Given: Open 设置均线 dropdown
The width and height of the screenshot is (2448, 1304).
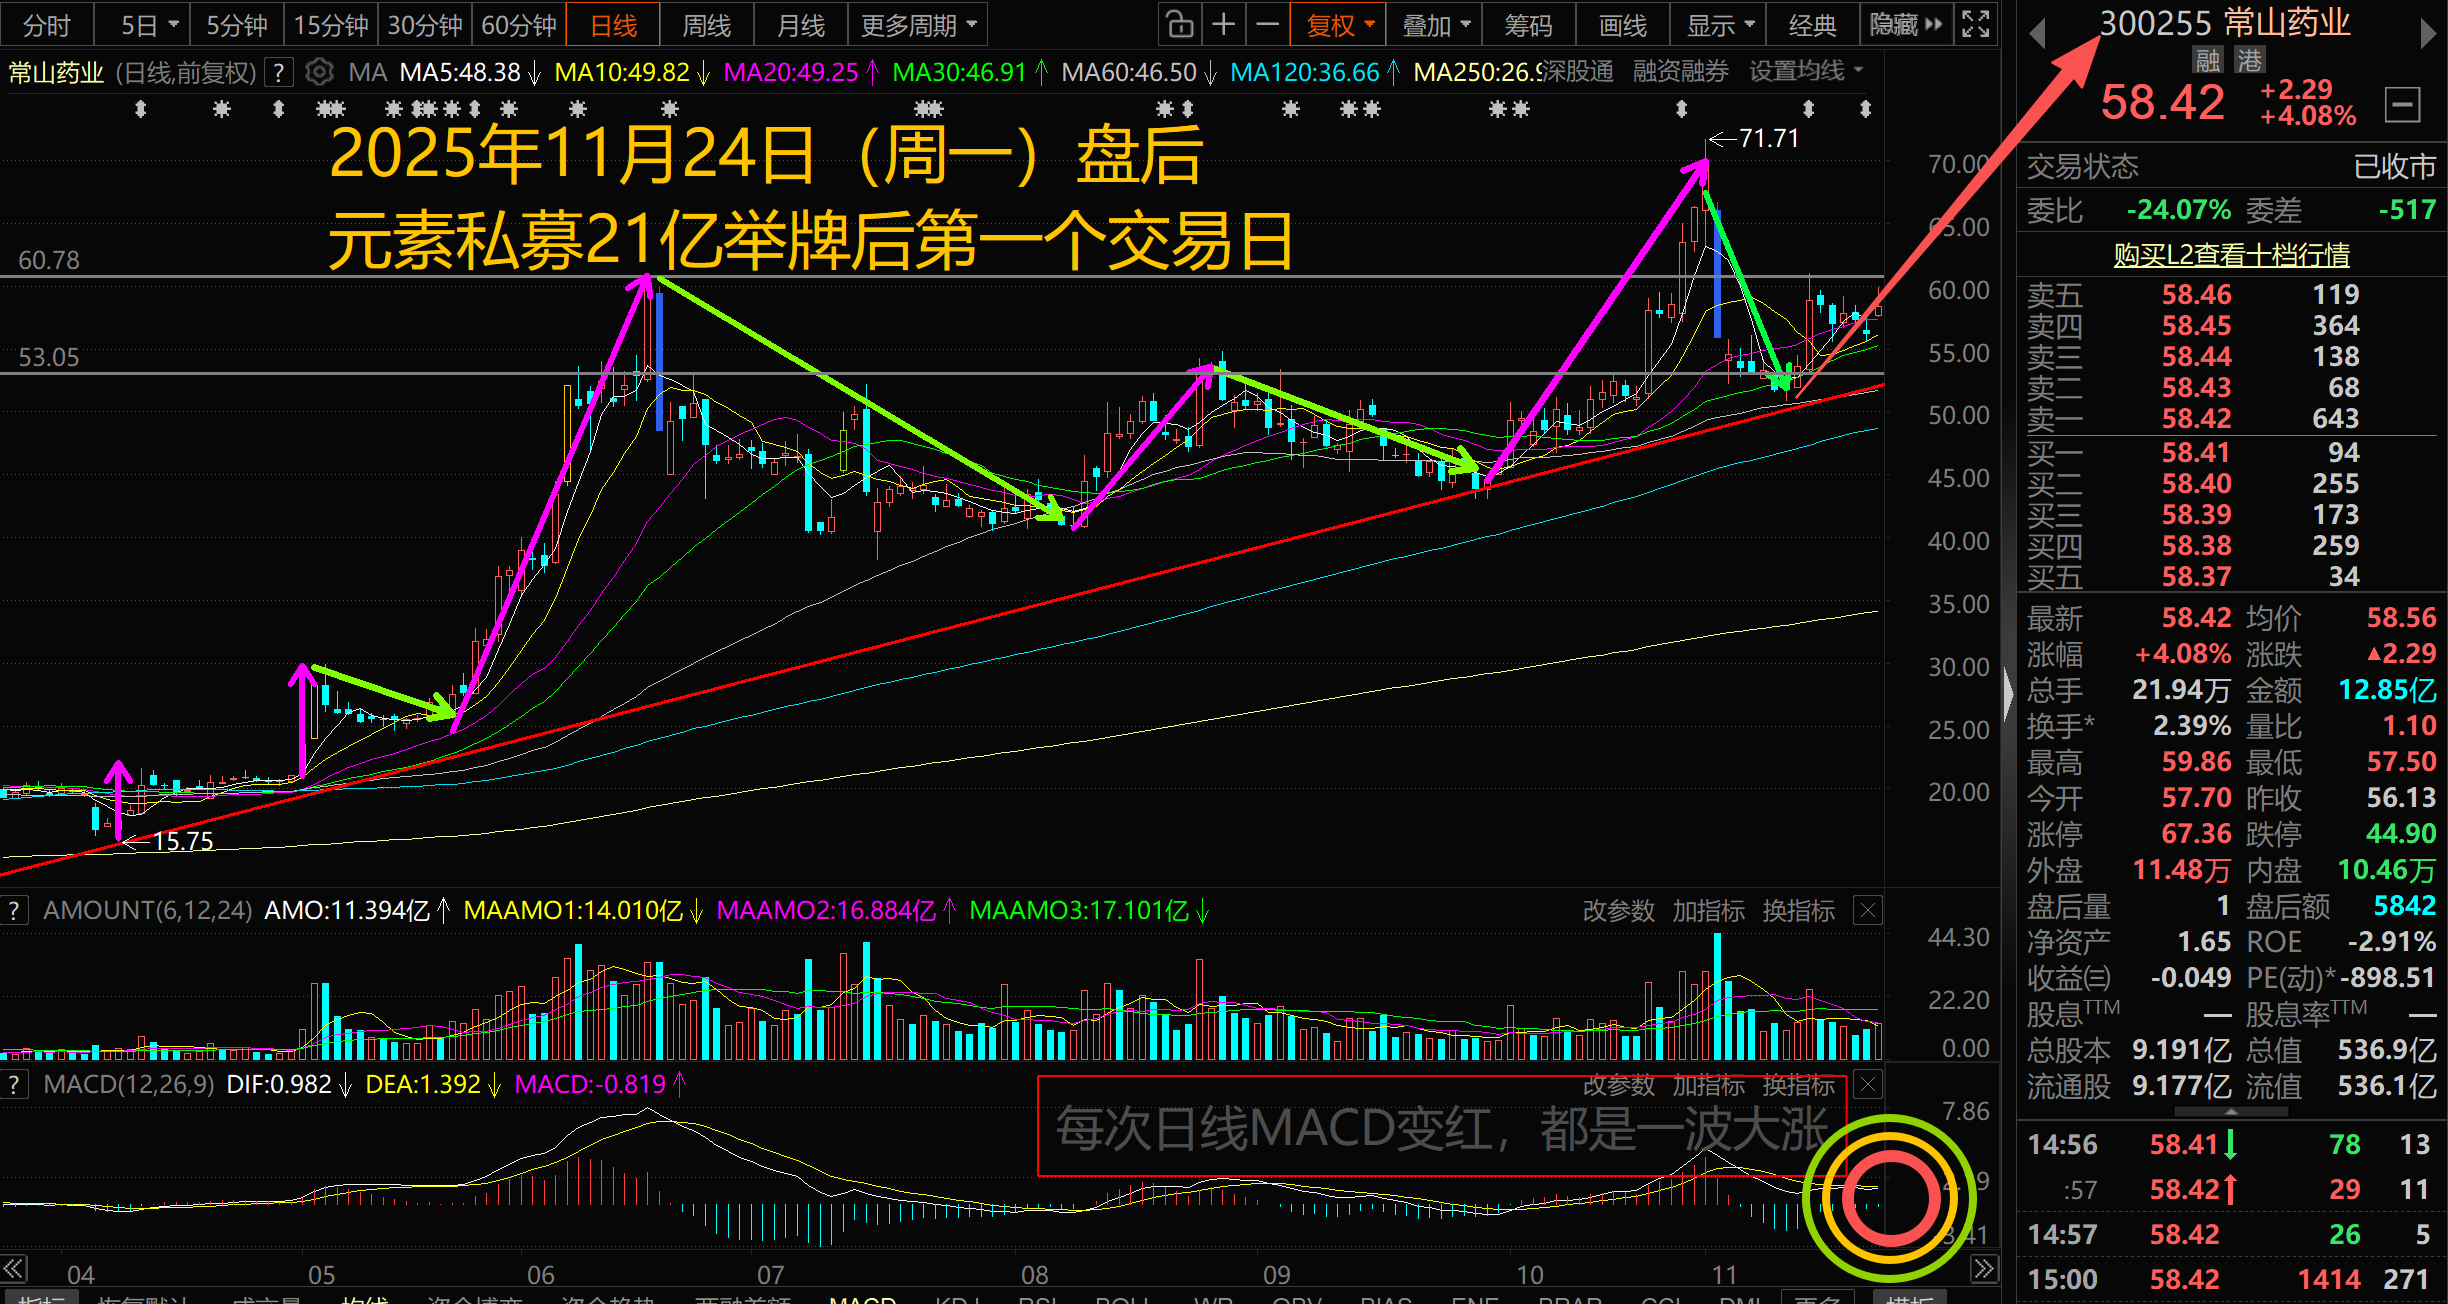Looking at the screenshot, I should pos(1805,72).
